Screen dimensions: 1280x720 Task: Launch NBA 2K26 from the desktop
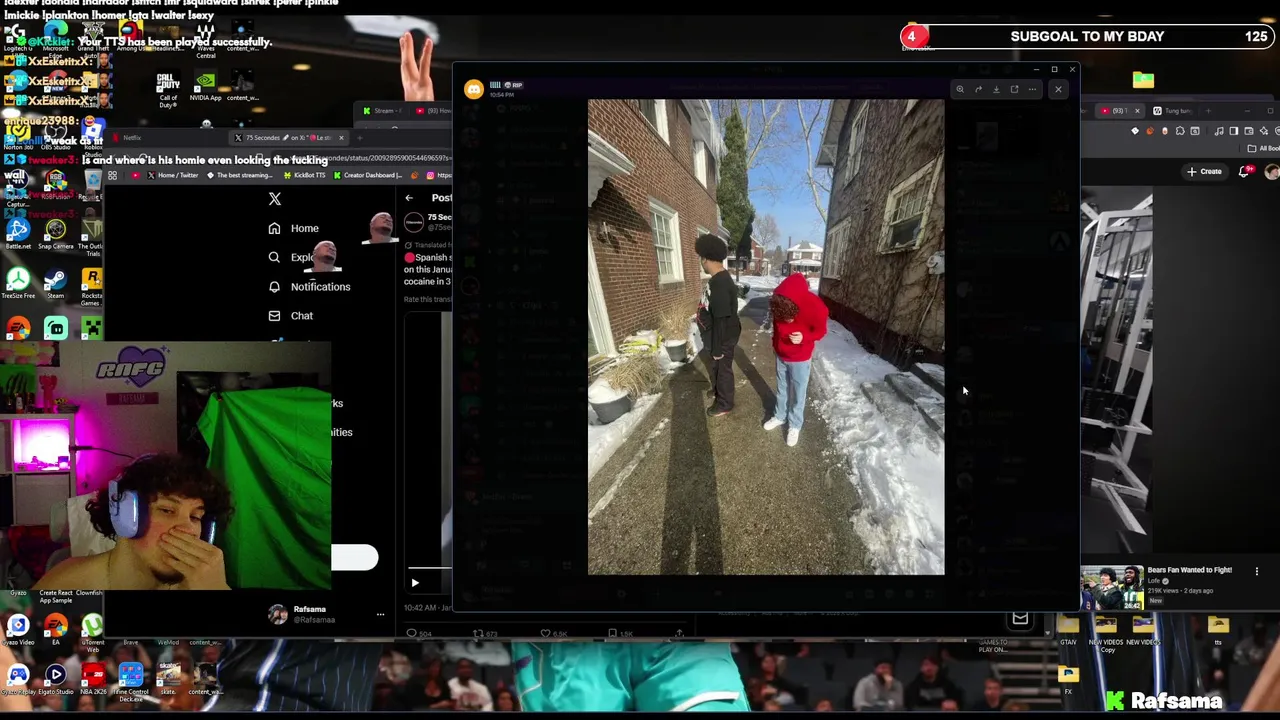[x=93, y=678]
